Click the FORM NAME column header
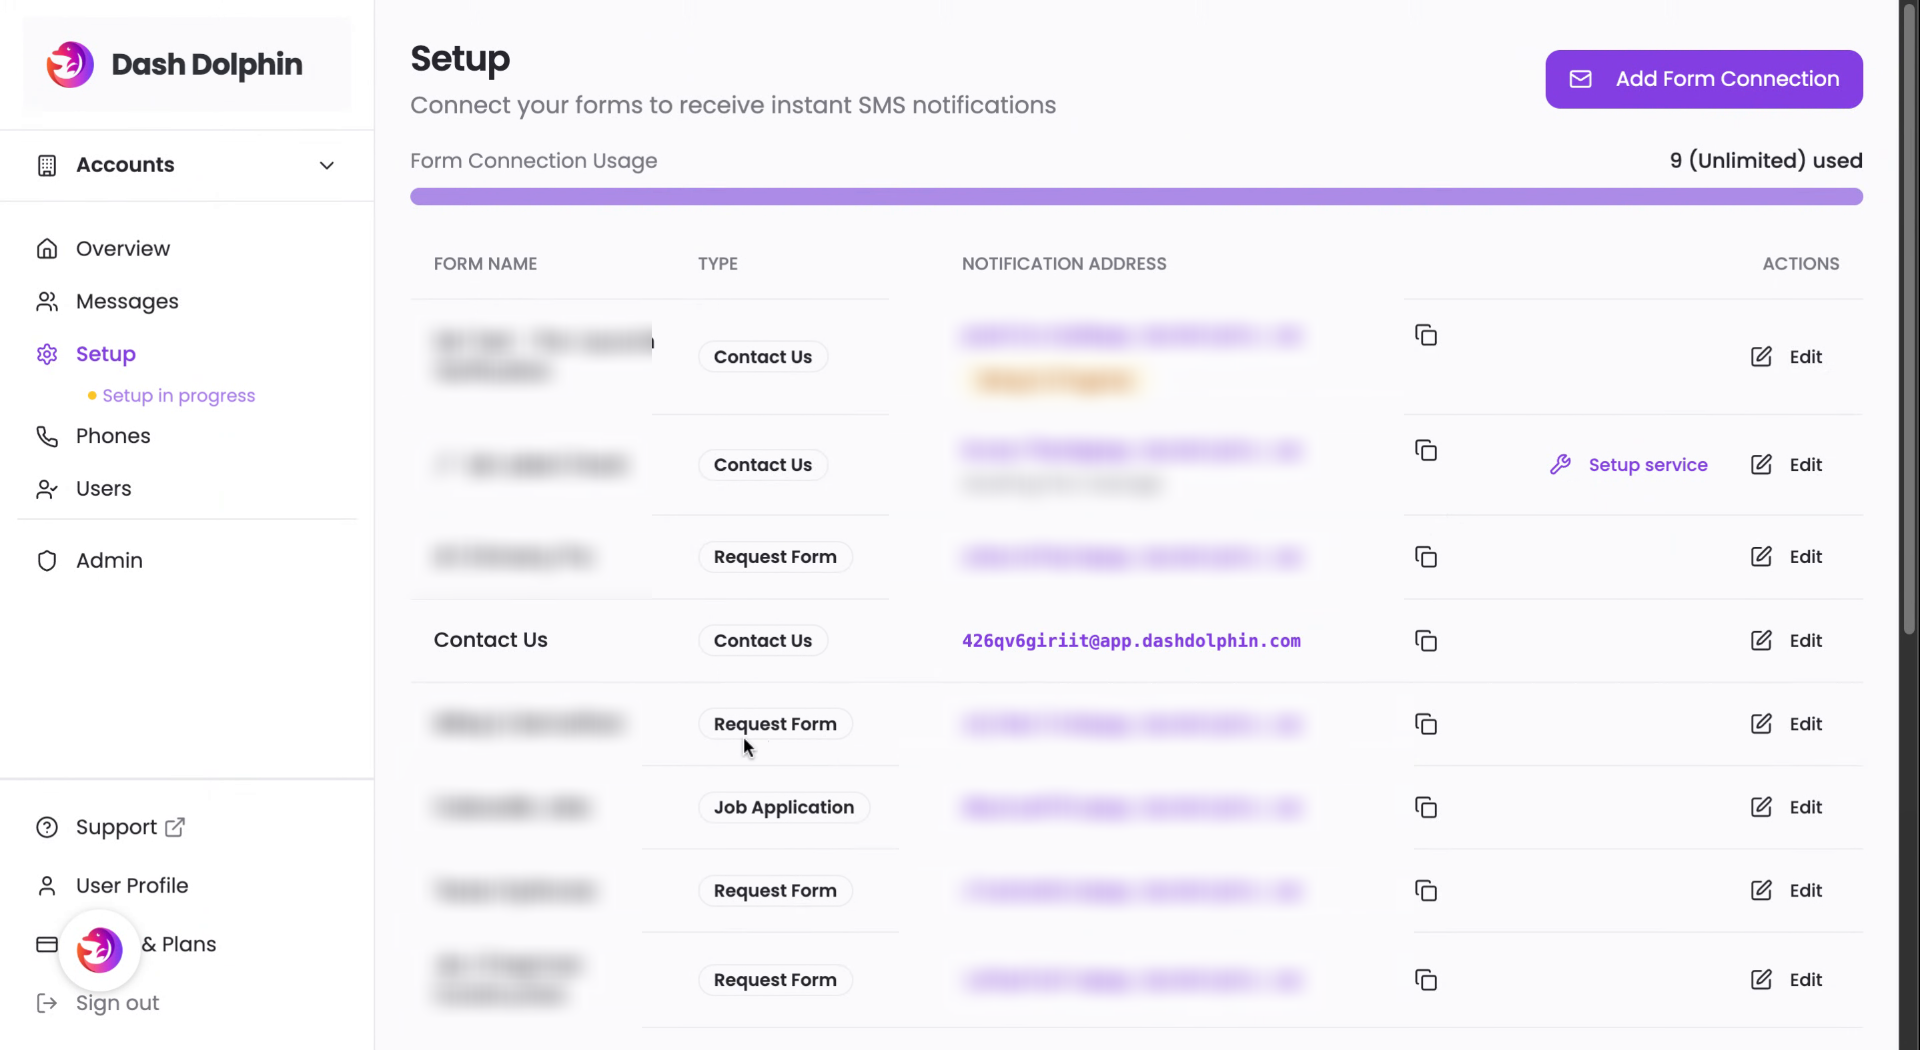 [485, 263]
